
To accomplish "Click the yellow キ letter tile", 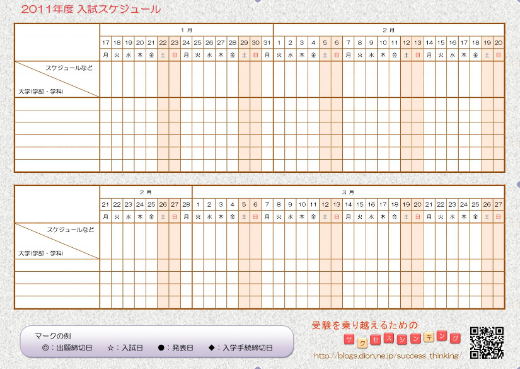I will pyautogui.click(x=429, y=337).
